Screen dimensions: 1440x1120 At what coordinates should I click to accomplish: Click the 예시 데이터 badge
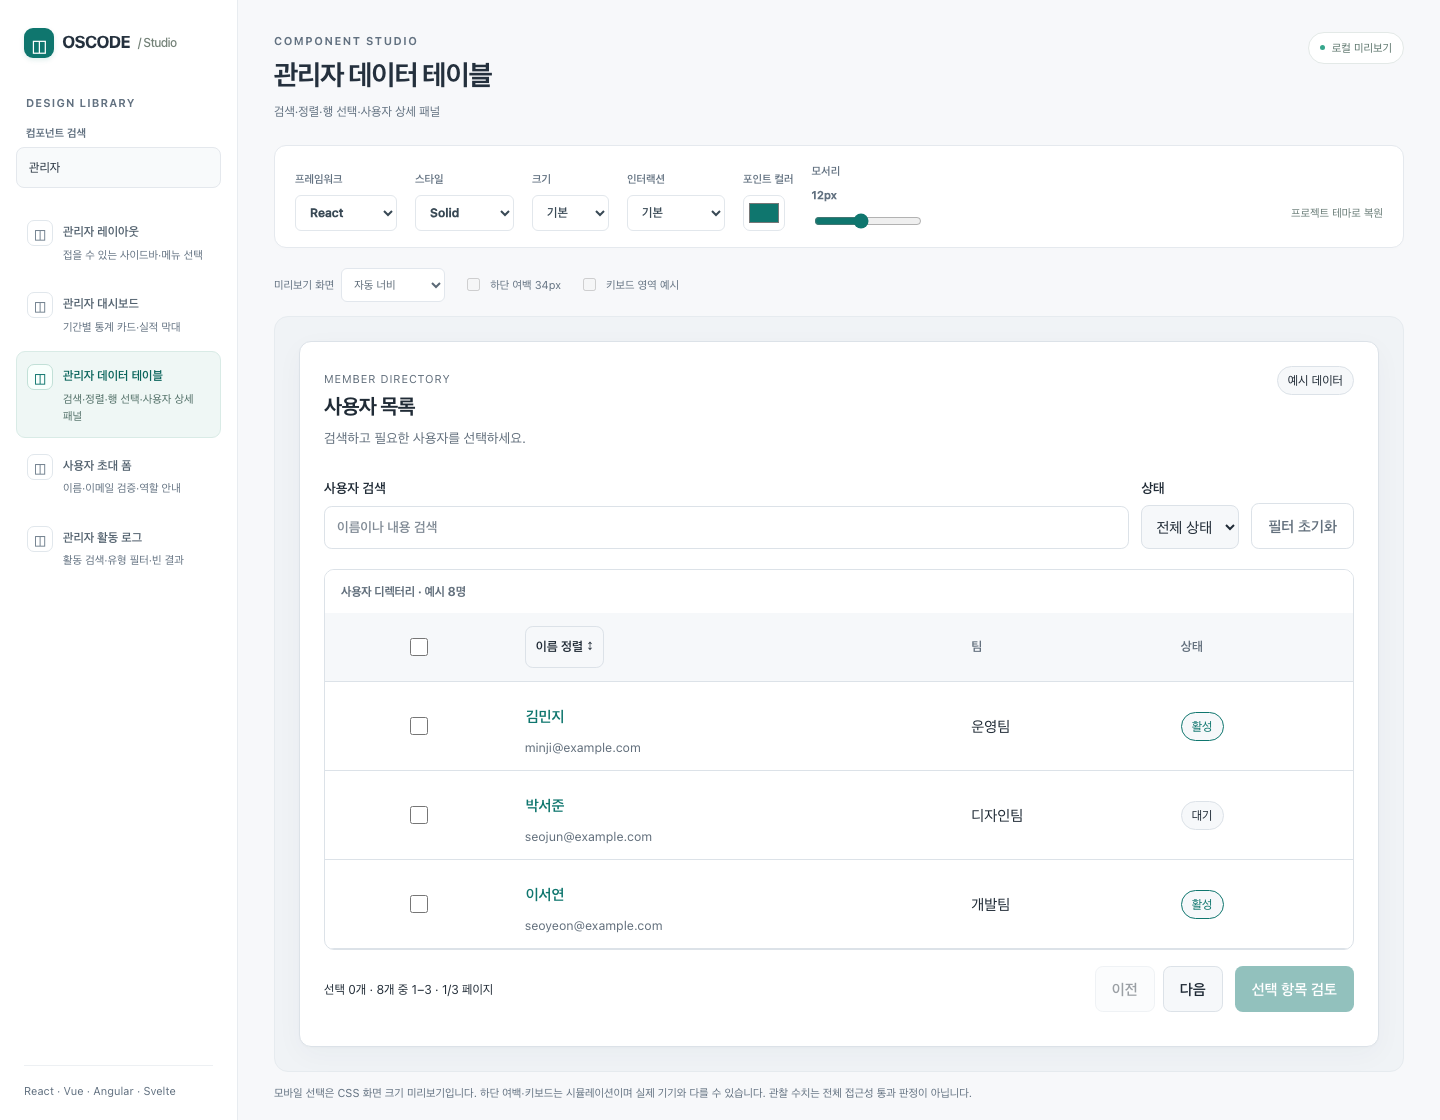tap(1315, 380)
